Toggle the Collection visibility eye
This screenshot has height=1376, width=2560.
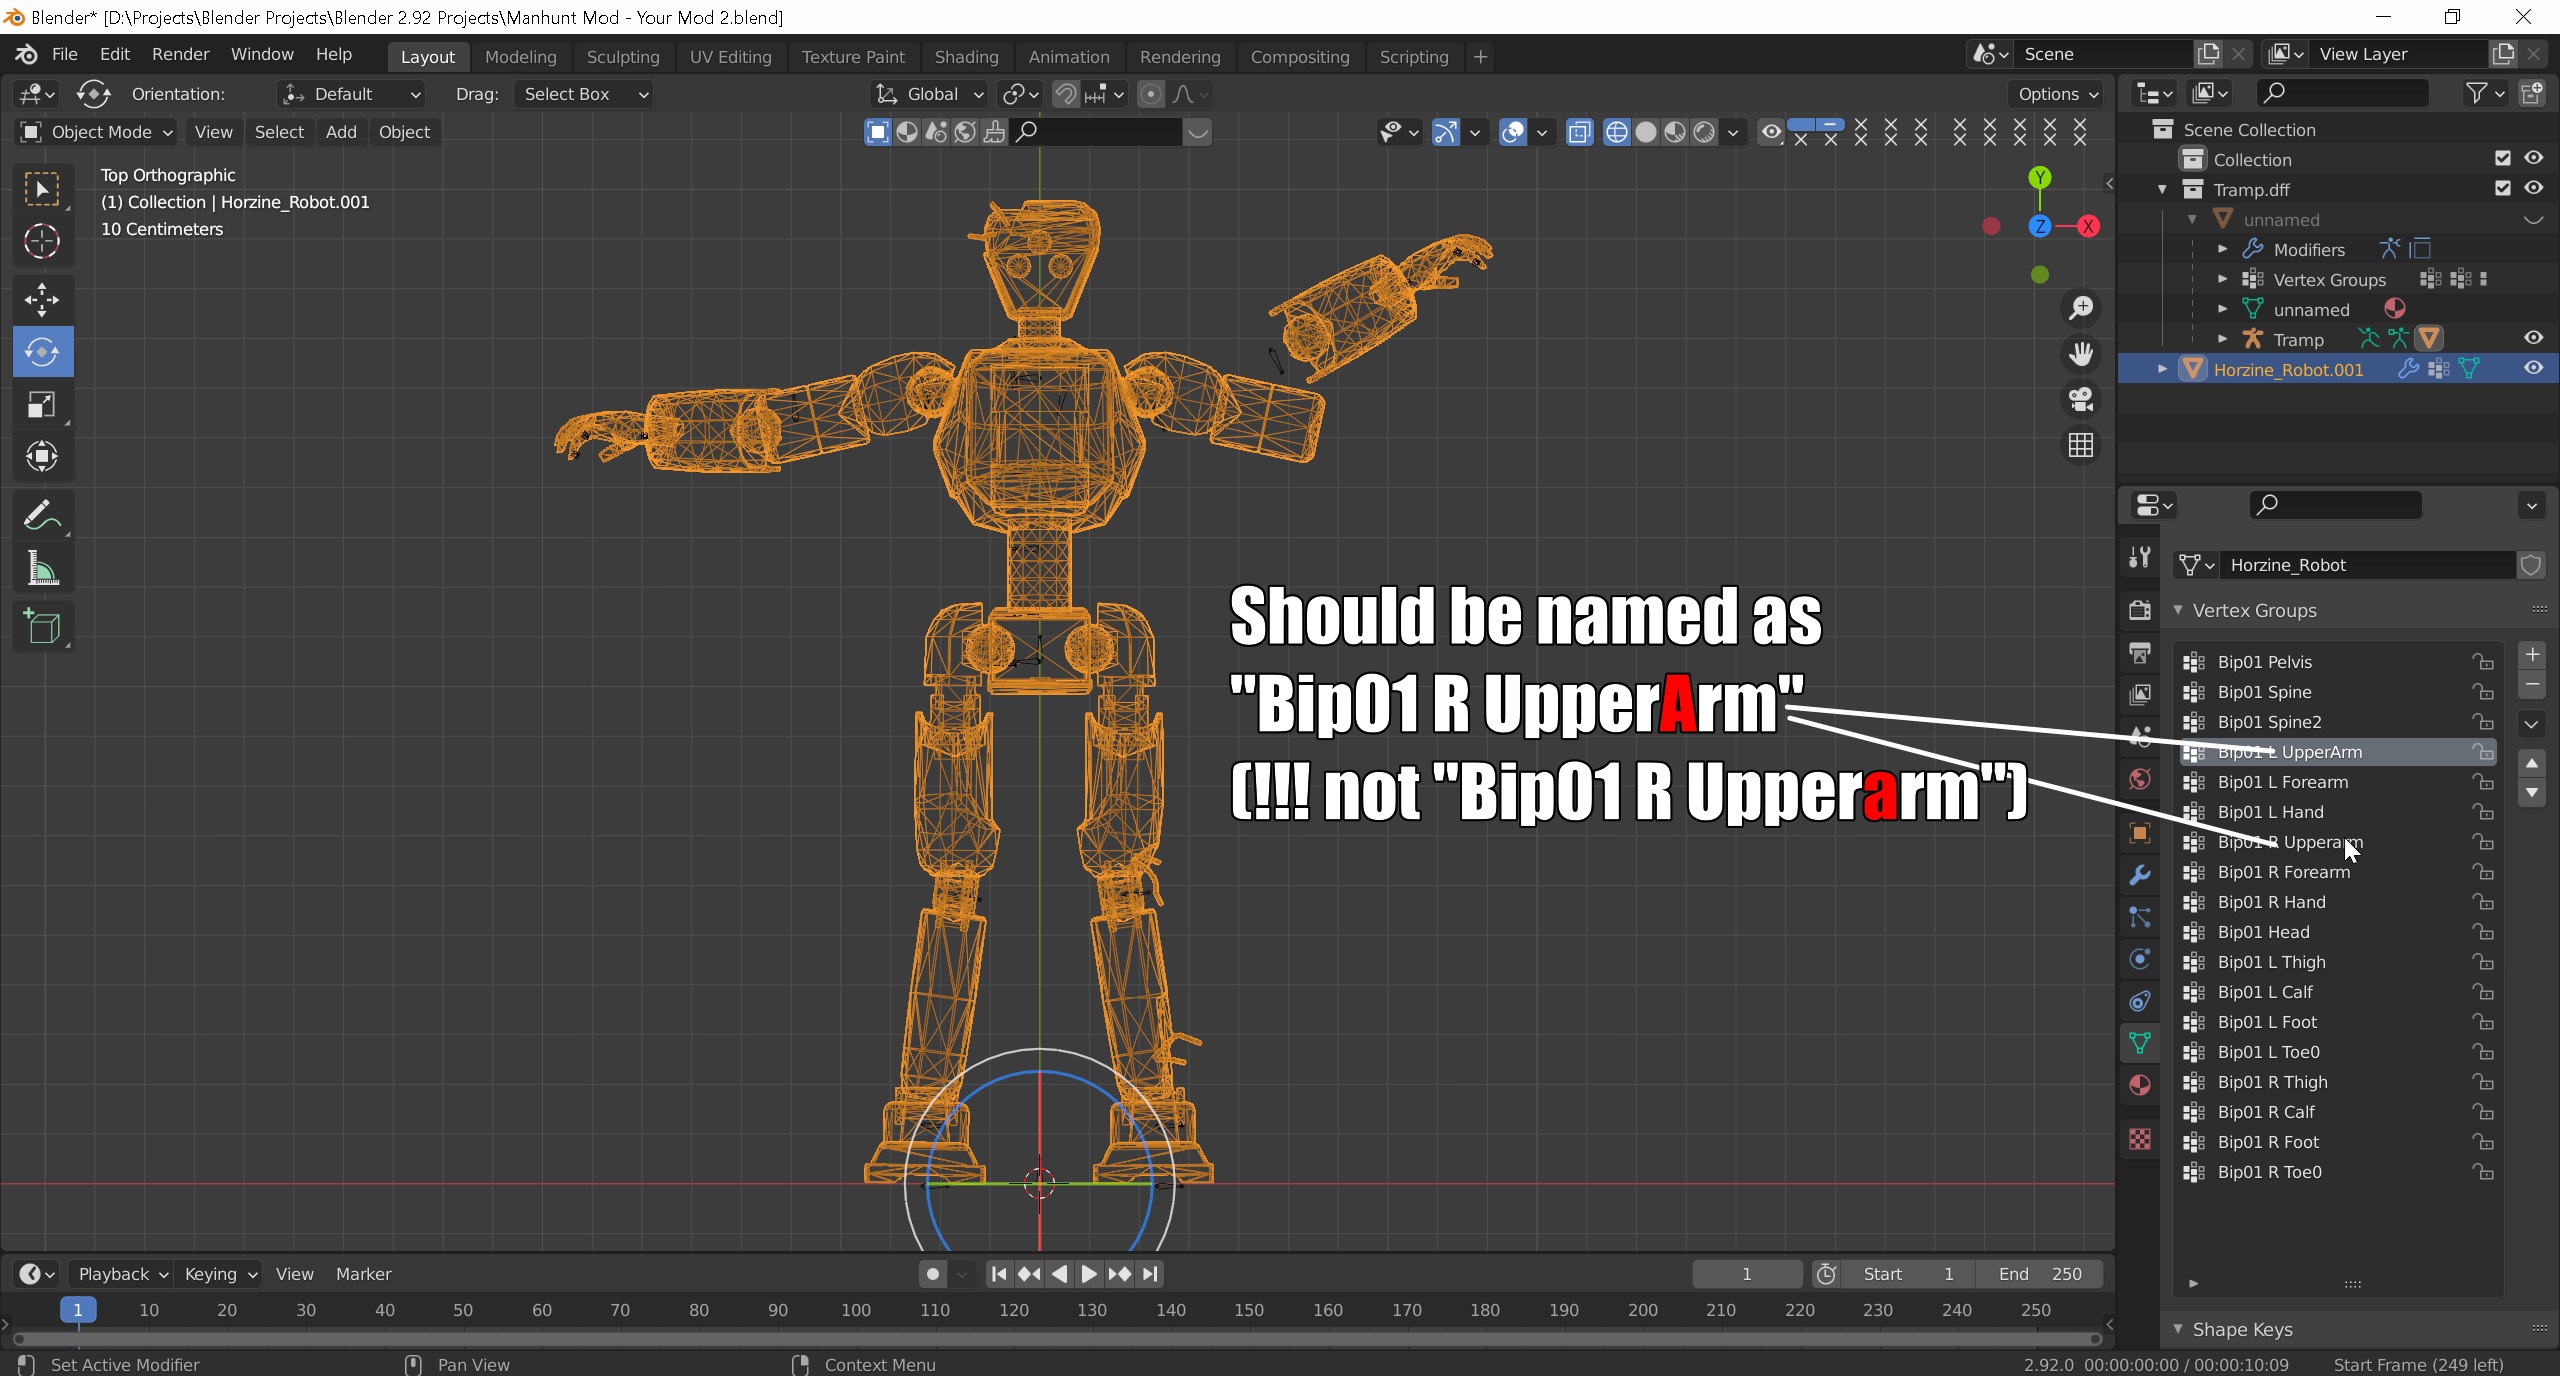coord(2533,158)
